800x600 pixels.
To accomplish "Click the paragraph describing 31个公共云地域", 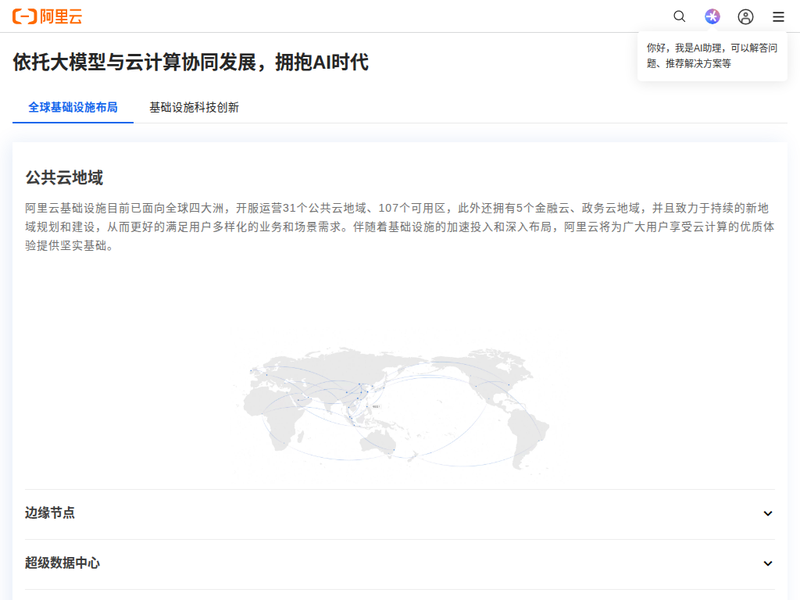I will click(x=399, y=227).
